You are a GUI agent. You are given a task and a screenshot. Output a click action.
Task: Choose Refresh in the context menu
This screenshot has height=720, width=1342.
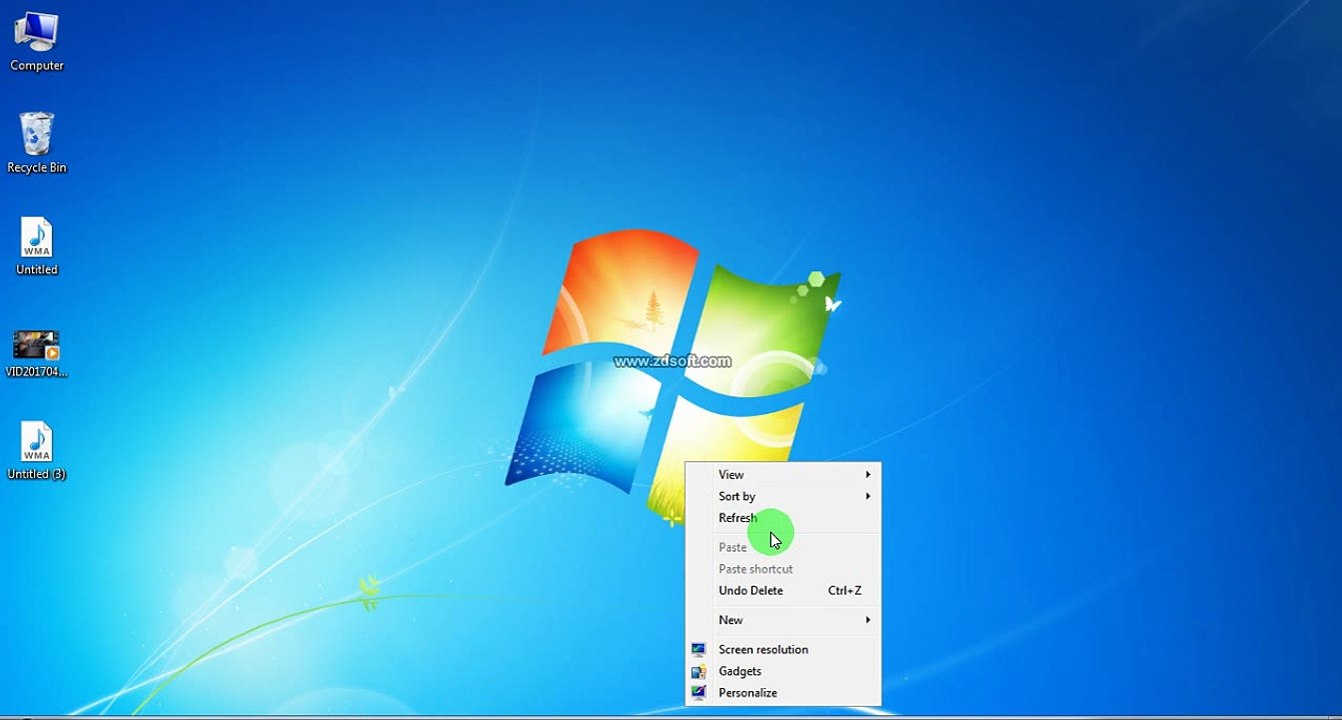click(x=783, y=518)
